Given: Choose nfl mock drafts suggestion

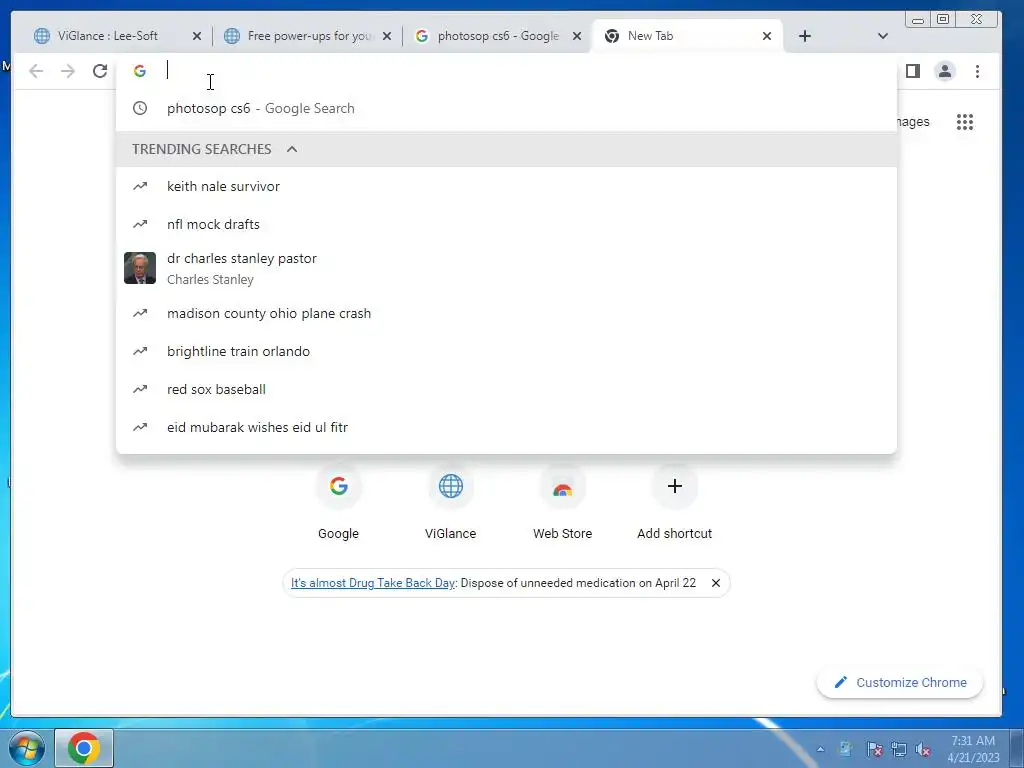Looking at the screenshot, I should (x=506, y=225).
